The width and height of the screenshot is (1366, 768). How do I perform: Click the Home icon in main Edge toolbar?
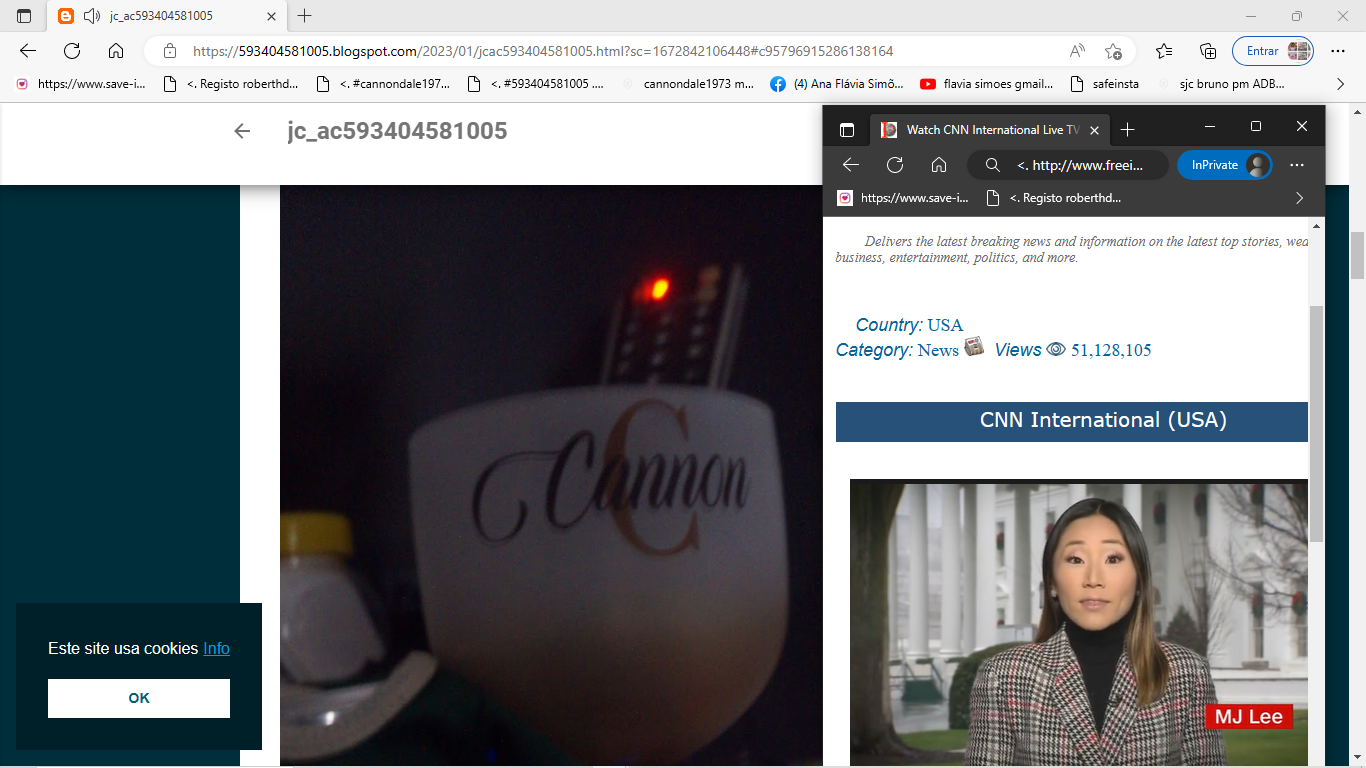(x=116, y=51)
